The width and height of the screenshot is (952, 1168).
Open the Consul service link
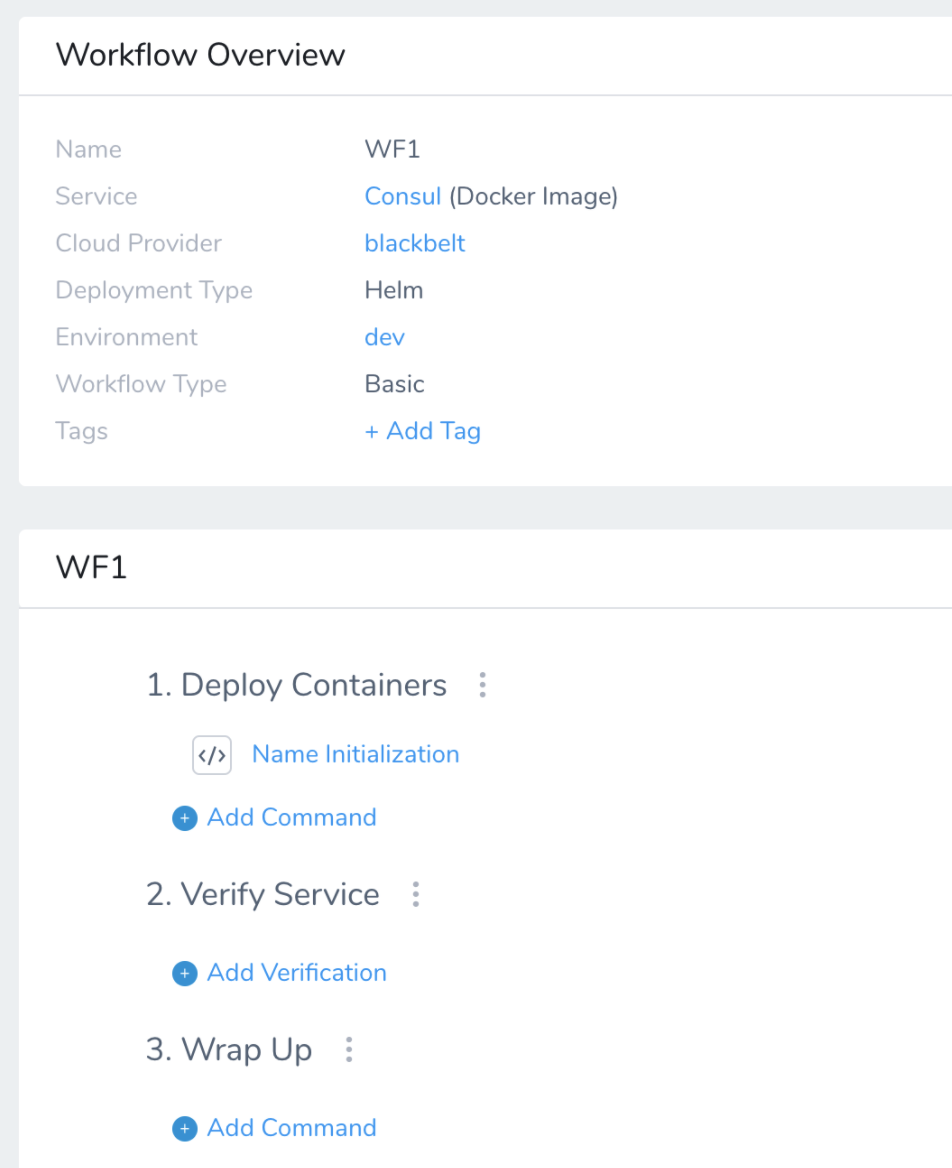point(403,197)
